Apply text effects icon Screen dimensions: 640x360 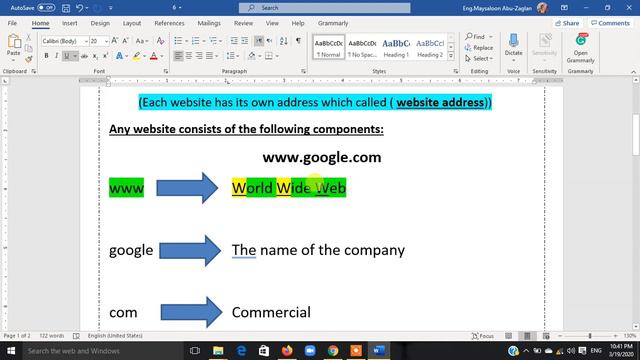[x=119, y=56]
